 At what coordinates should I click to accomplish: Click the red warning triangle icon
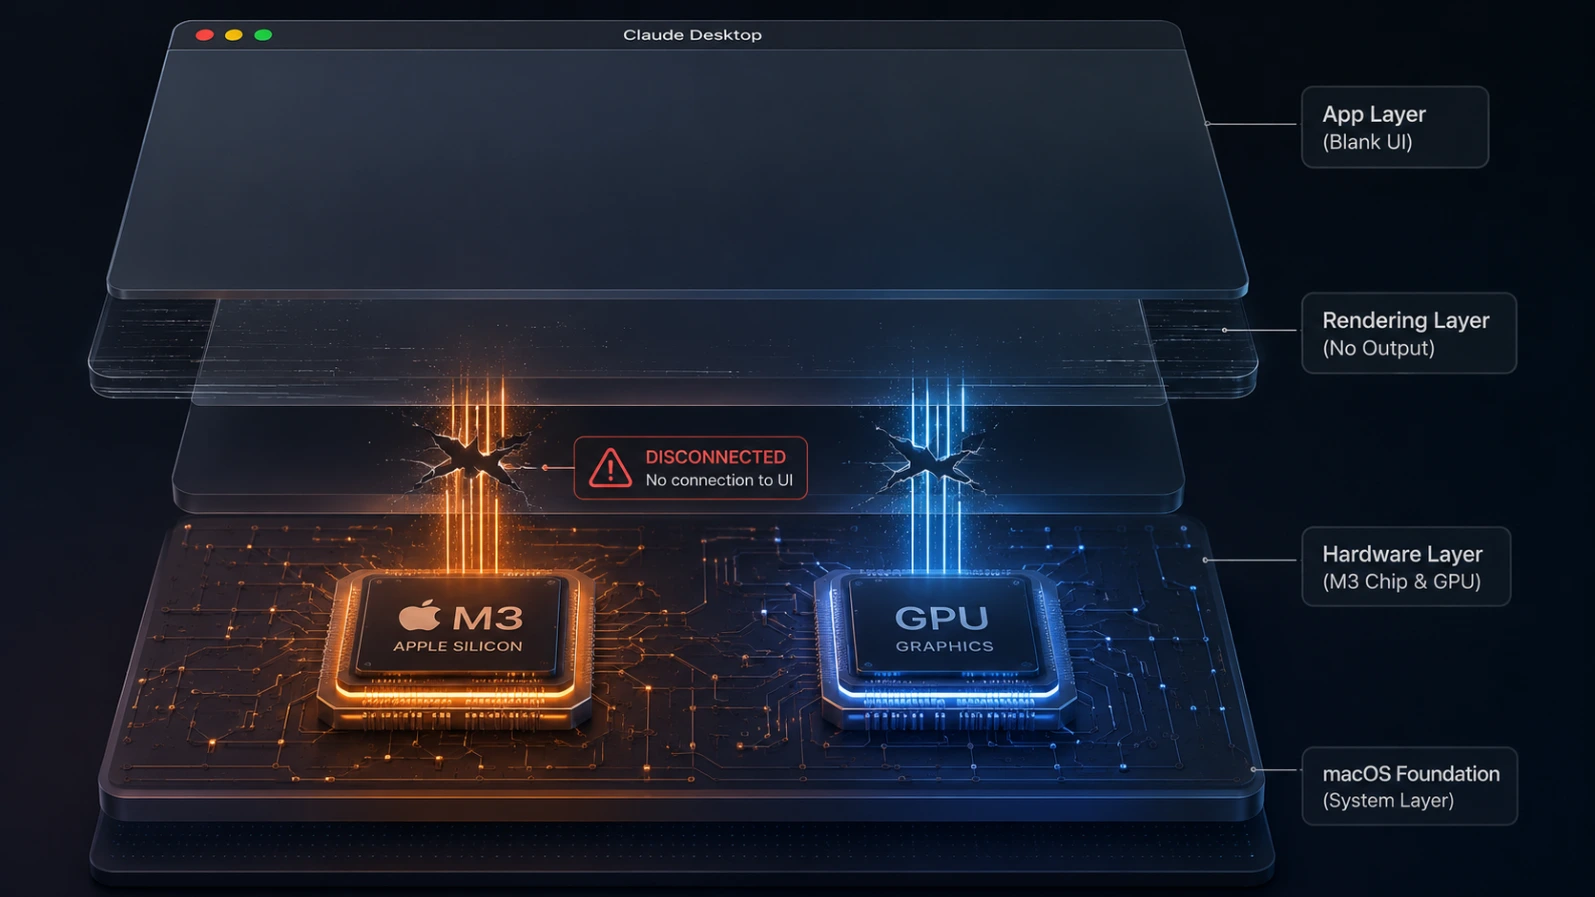point(610,468)
